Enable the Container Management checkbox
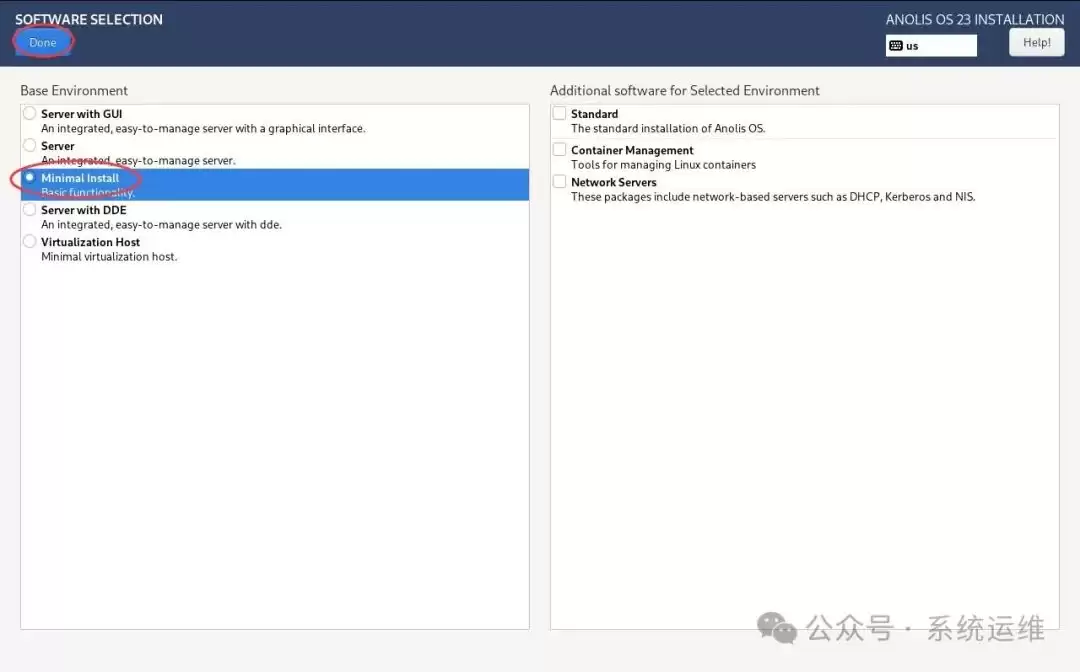This screenshot has height=672, width=1080. 559,149
